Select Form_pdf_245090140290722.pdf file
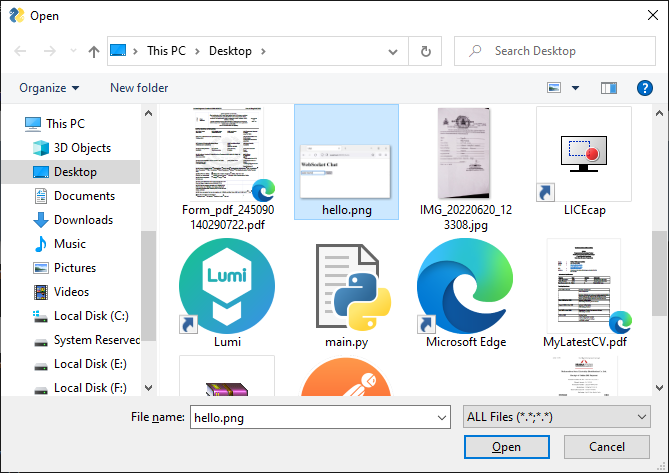This screenshot has height=473, width=670. 227,169
